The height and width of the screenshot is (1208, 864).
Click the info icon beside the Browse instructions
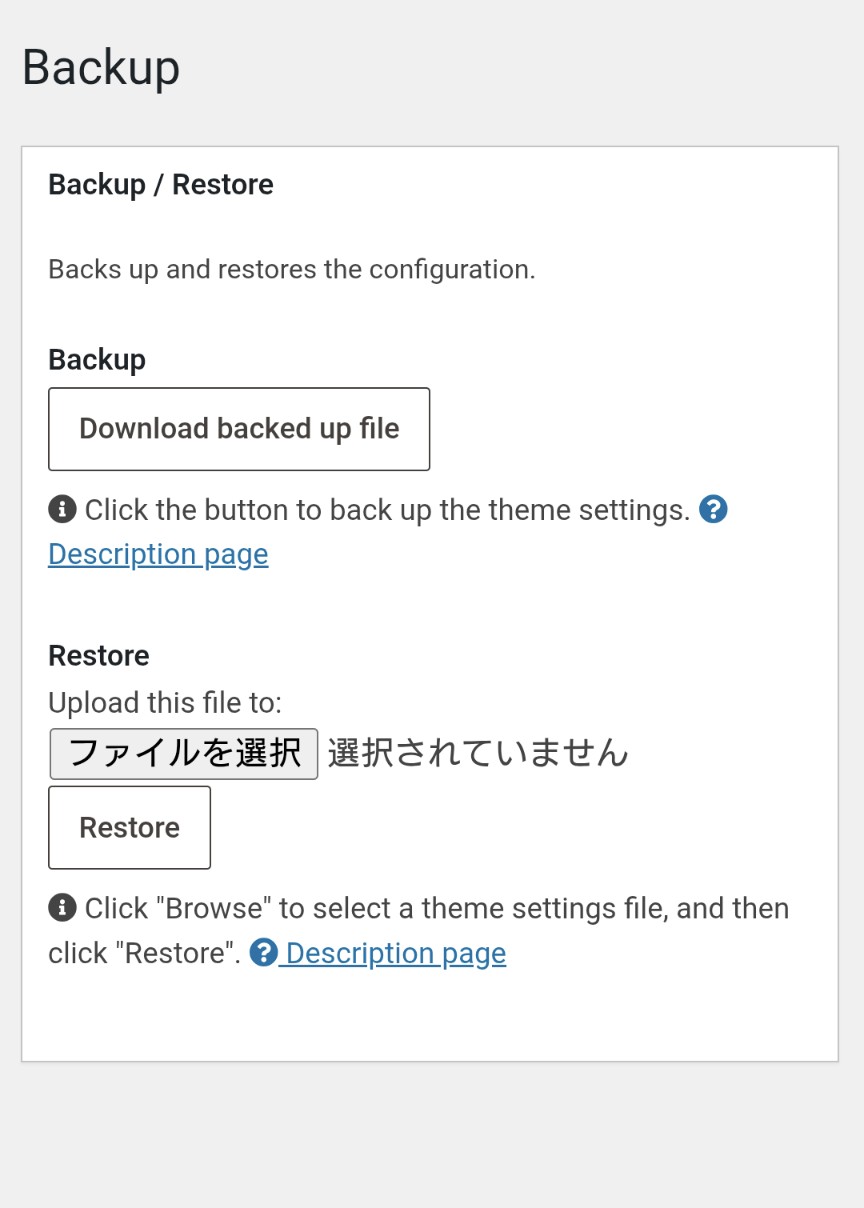coord(62,908)
